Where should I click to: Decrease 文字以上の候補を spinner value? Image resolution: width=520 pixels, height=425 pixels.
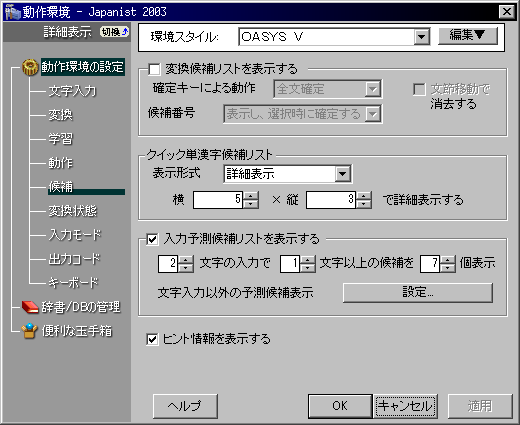[308, 268]
